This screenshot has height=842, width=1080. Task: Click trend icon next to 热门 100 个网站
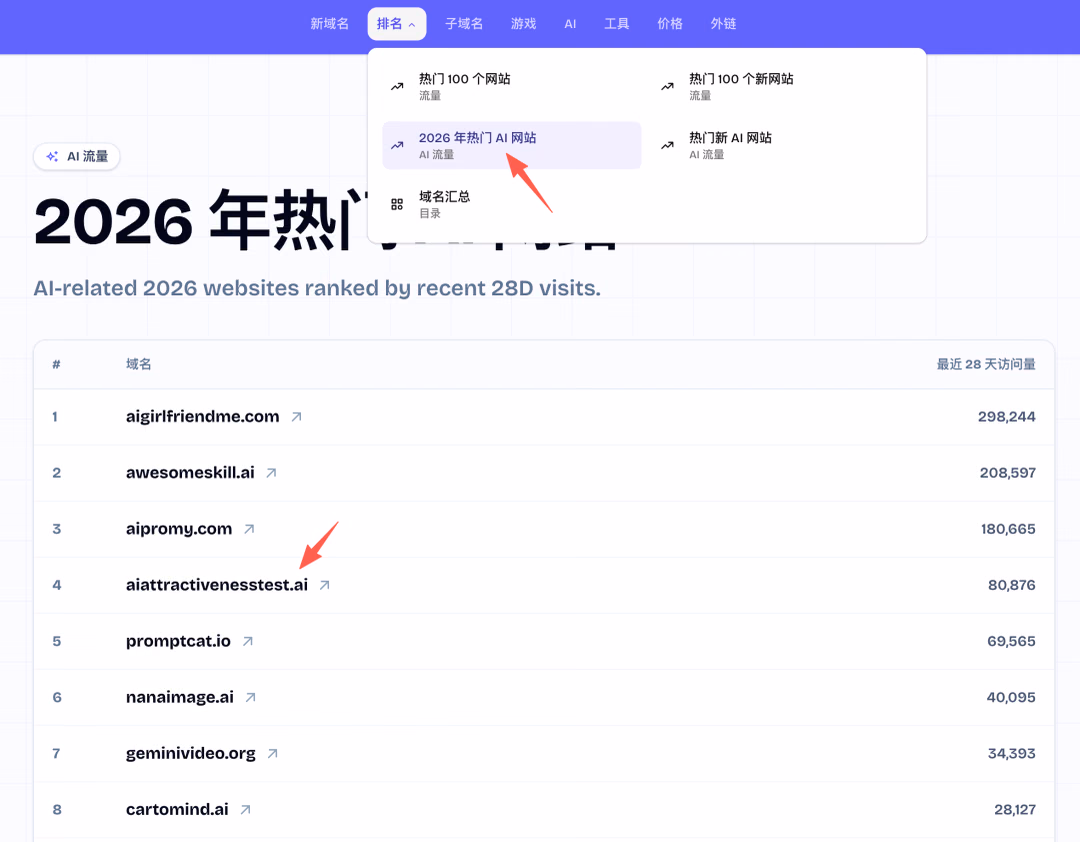(397, 86)
